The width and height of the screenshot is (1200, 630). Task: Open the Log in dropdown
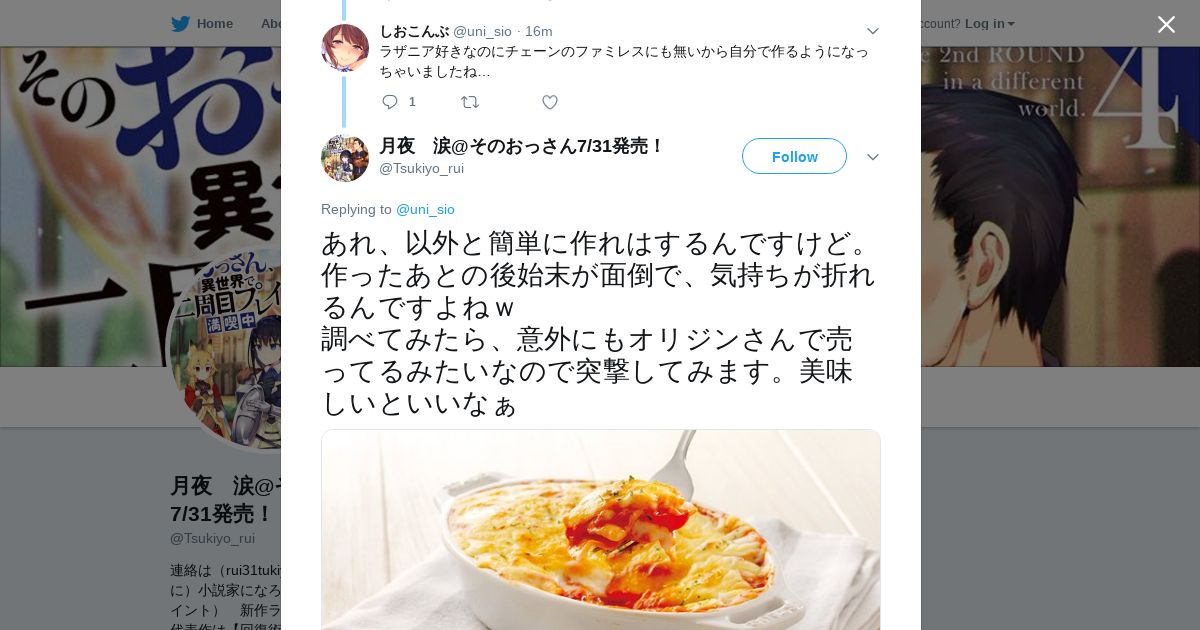(x=989, y=24)
